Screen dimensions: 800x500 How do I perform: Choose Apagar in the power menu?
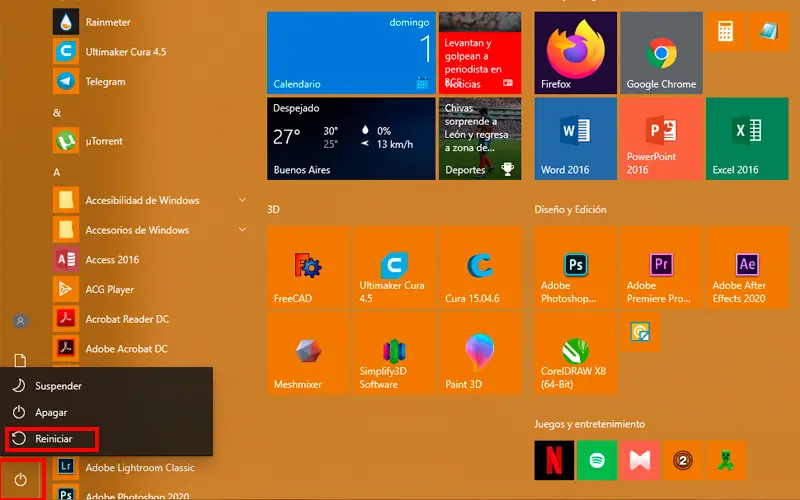point(106,412)
